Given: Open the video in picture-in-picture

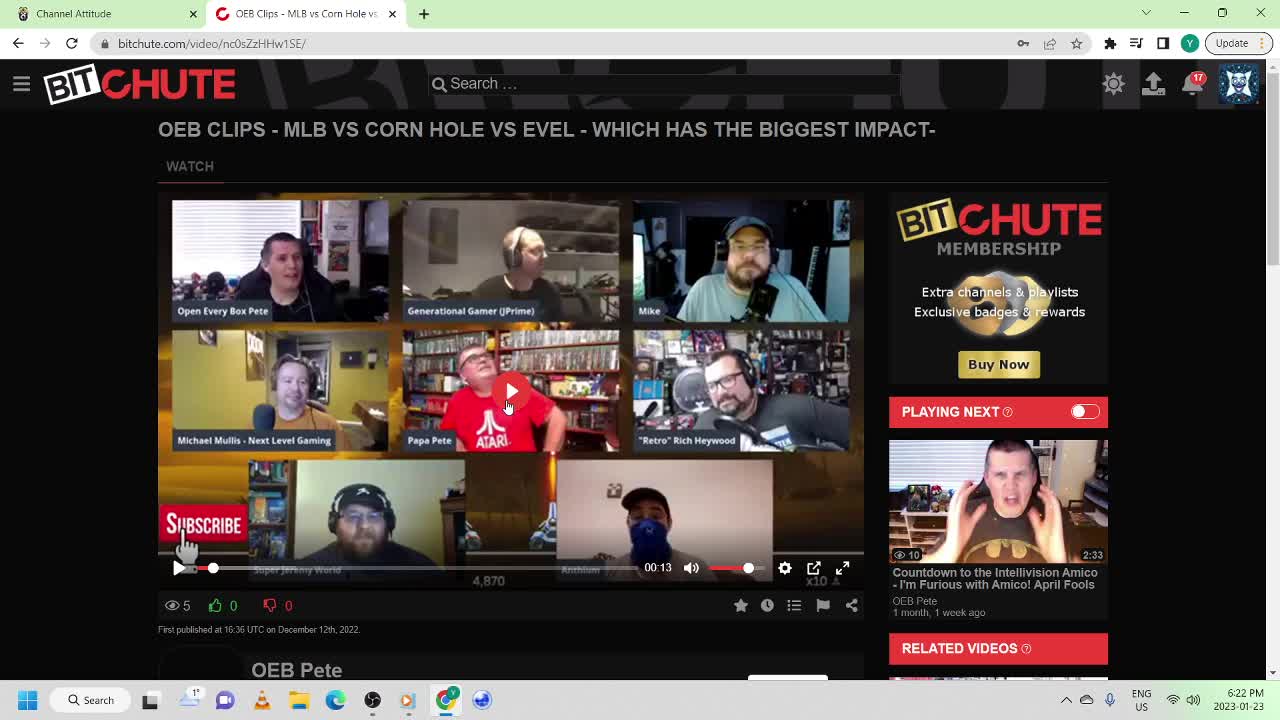Looking at the screenshot, I should point(814,568).
